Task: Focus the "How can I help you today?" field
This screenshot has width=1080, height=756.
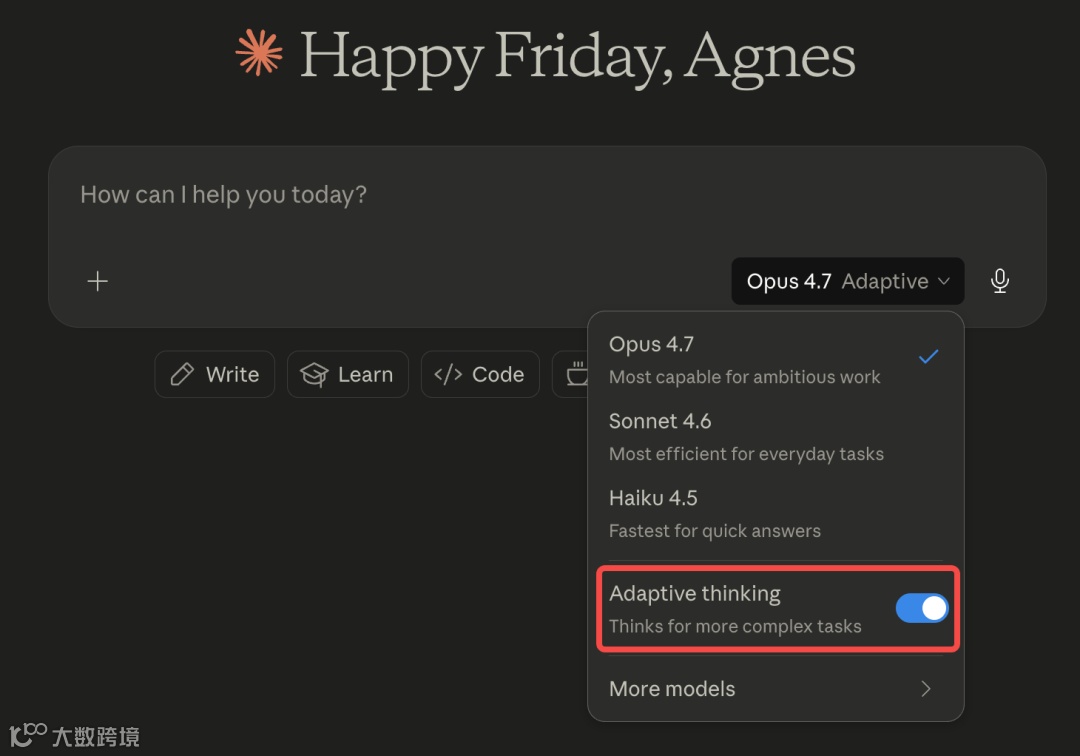Action: (400, 195)
